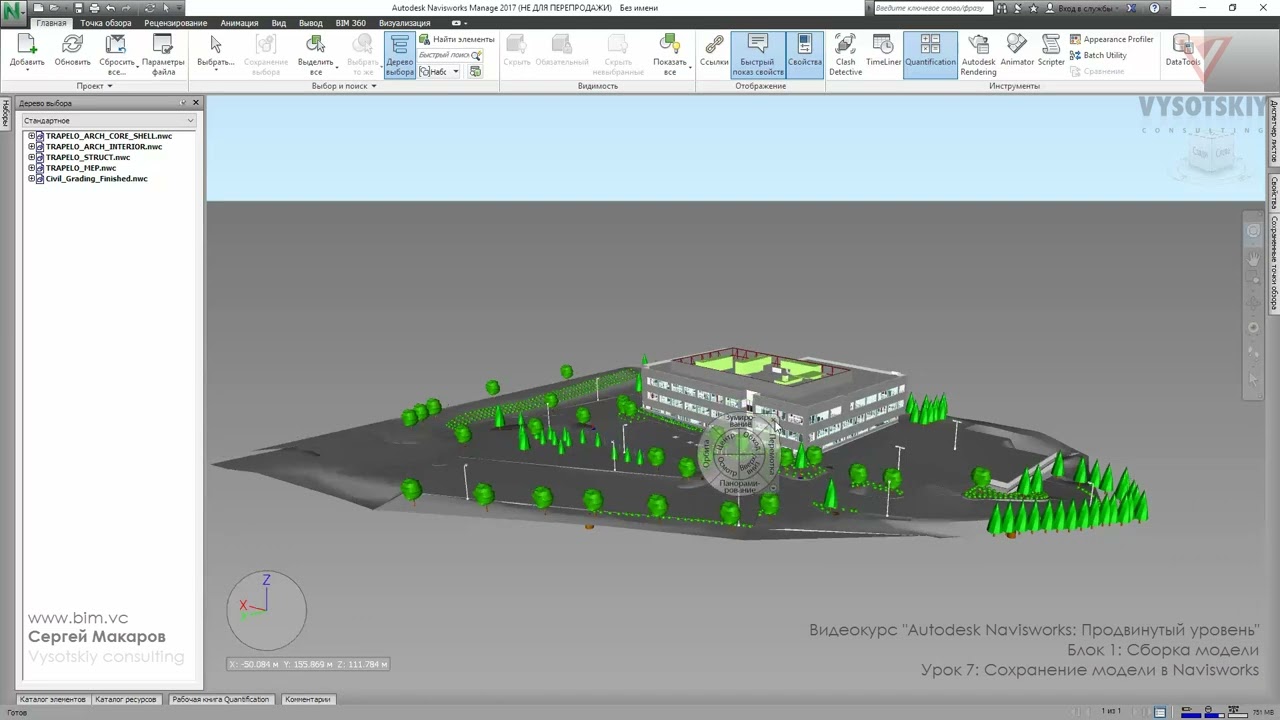
Task: Click the Обновить refresh icon
Action: pyautogui.click(x=72, y=45)
